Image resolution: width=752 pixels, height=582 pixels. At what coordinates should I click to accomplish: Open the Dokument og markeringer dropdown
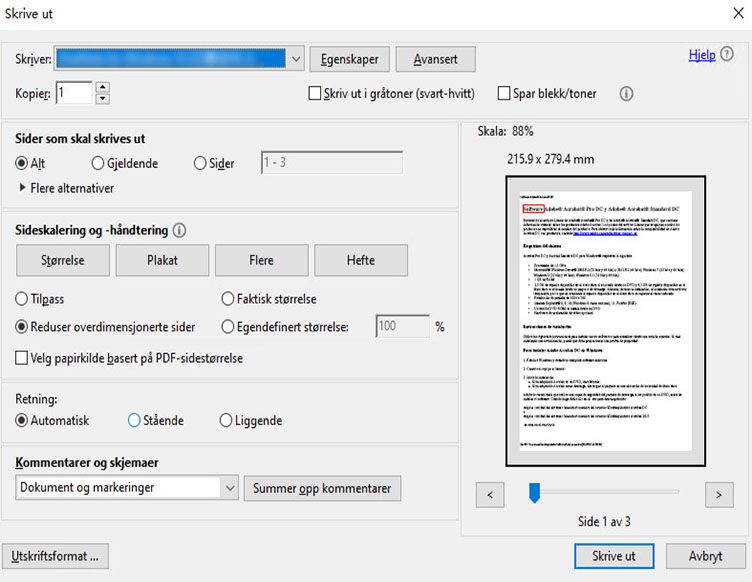[127, 488]
